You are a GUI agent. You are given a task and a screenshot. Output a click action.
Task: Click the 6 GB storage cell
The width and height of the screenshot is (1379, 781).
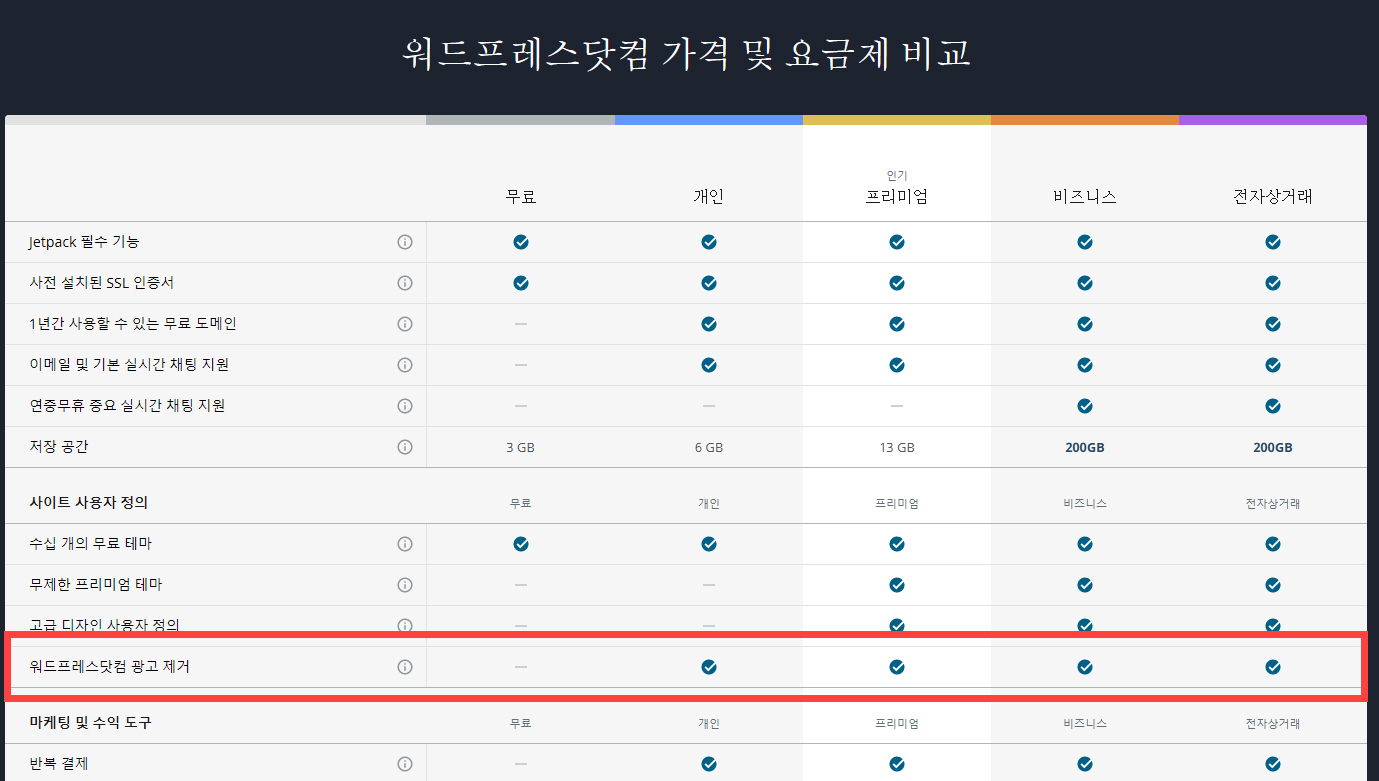pos(709,448)
